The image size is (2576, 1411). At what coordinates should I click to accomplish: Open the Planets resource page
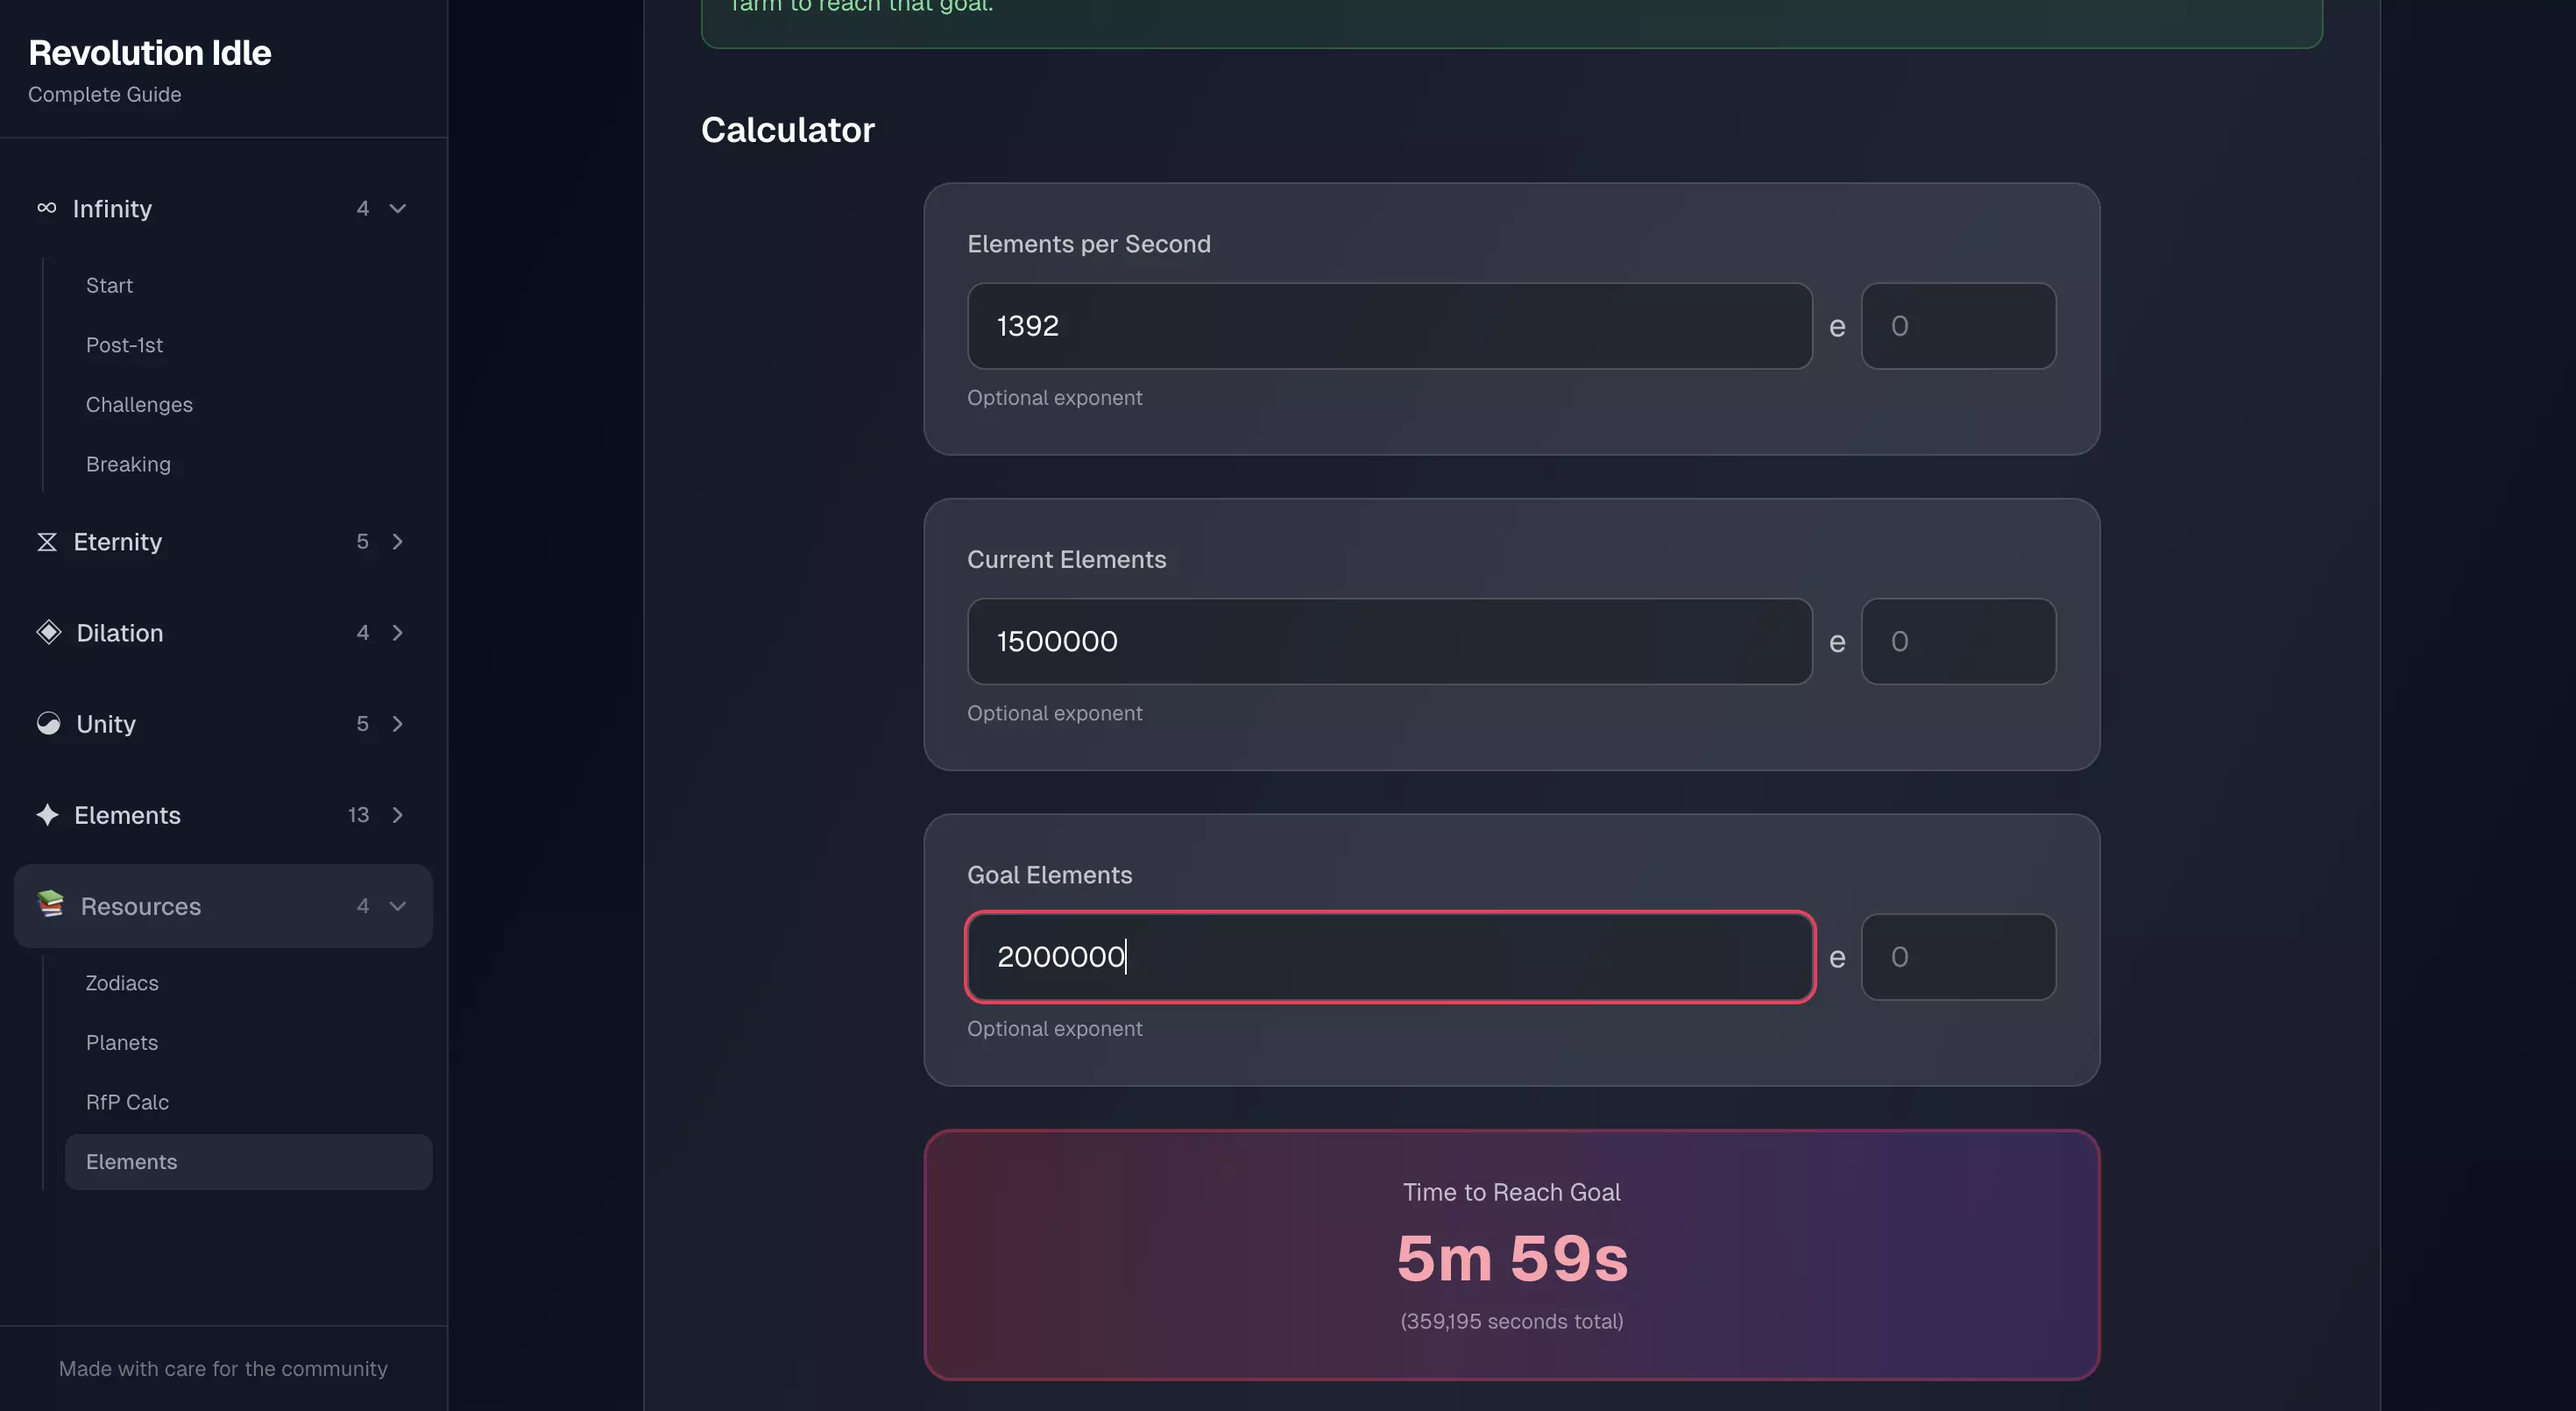pos(122,1042)
